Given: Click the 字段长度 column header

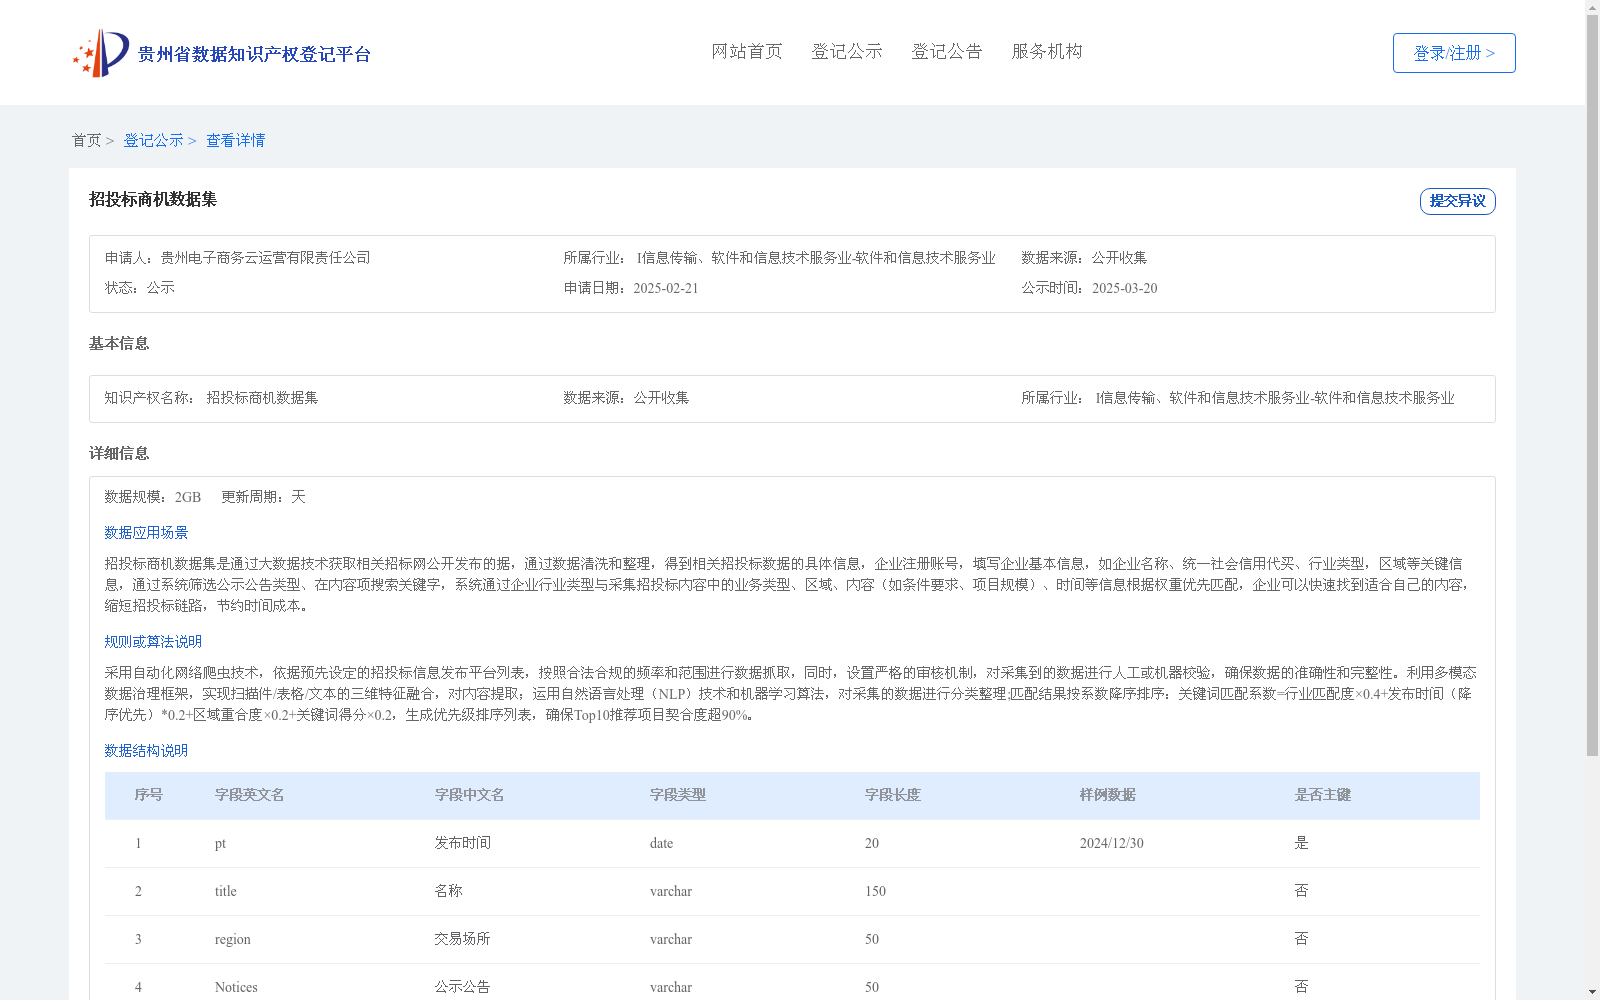Looking at the screenshot, I should 893,795.
